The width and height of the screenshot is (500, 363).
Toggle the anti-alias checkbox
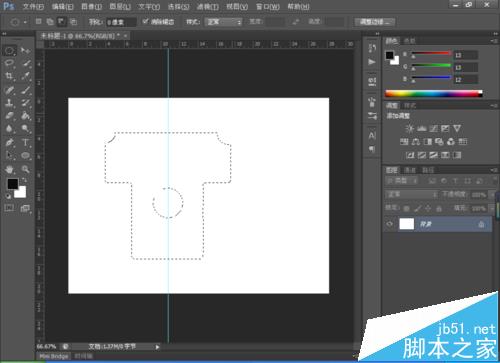pyautogui.click(x=145, y=21)
